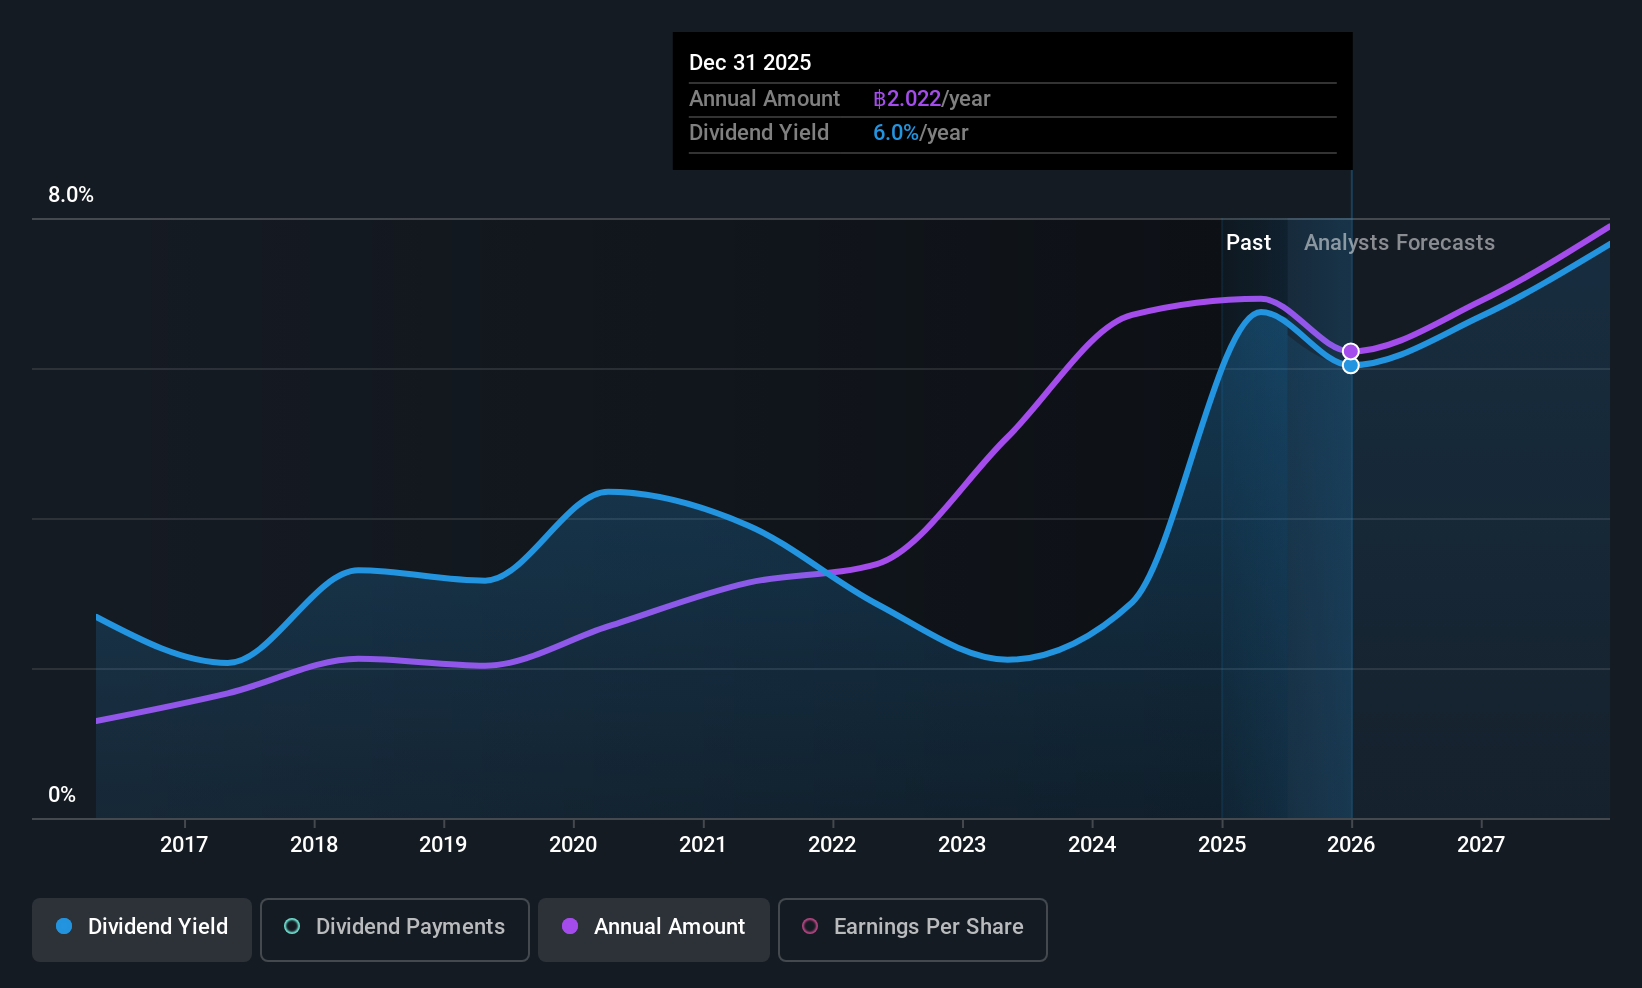Click the 2023 x-axis label

[x=962, y=845]
